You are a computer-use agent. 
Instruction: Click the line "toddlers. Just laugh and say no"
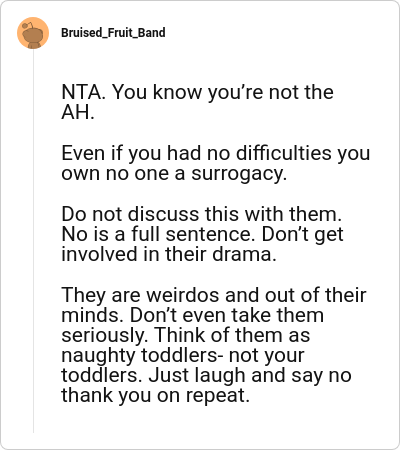click(206, 375)
